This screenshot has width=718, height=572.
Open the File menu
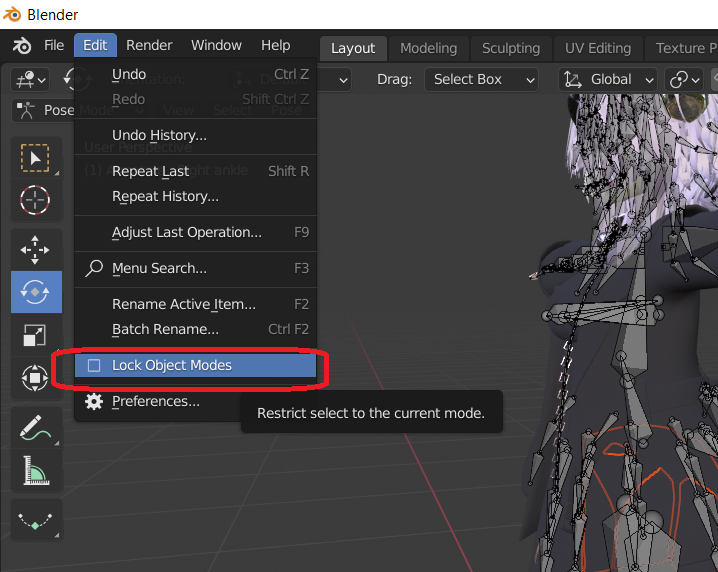tap(54, 45)
